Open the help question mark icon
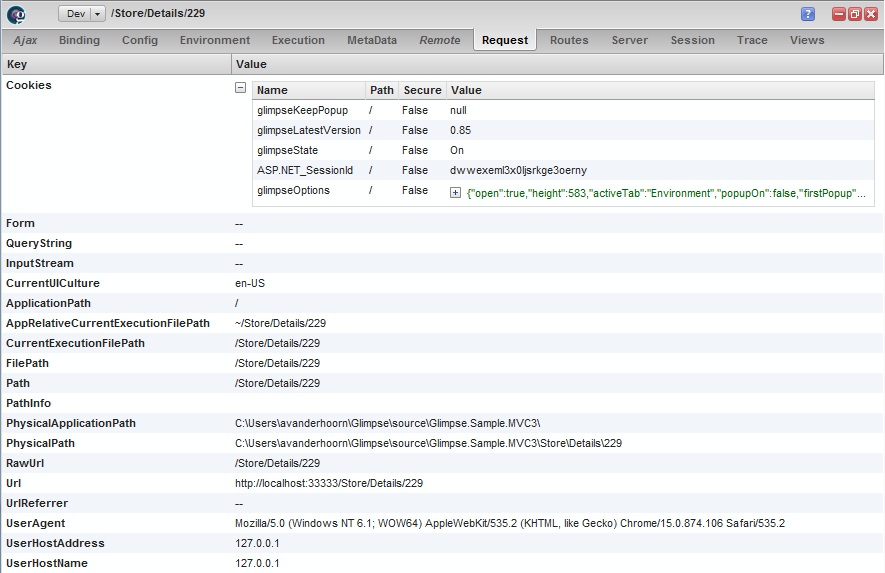This screenshot has width=885, height=573. (808, 14)
